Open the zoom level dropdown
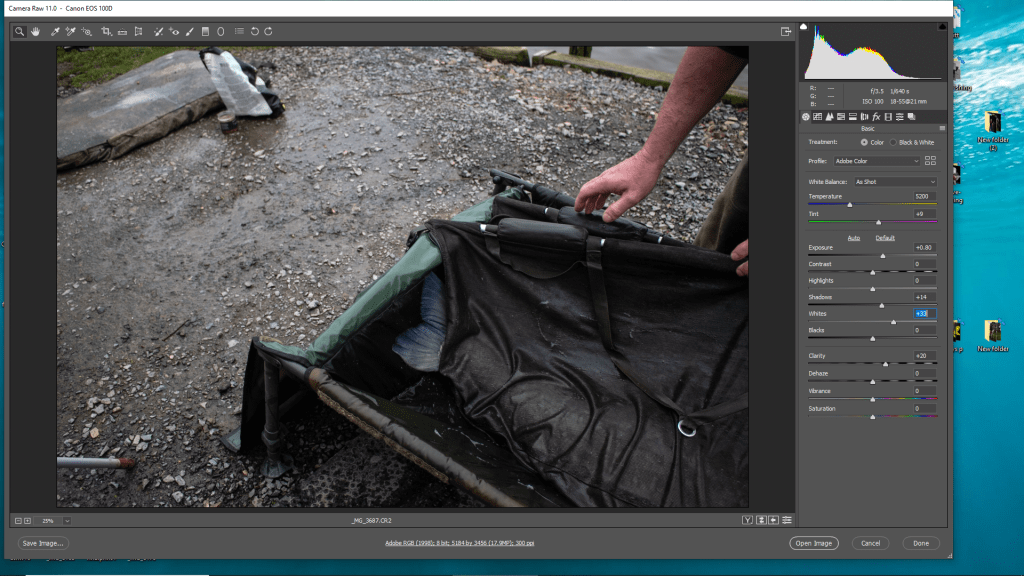 (67, 520)
